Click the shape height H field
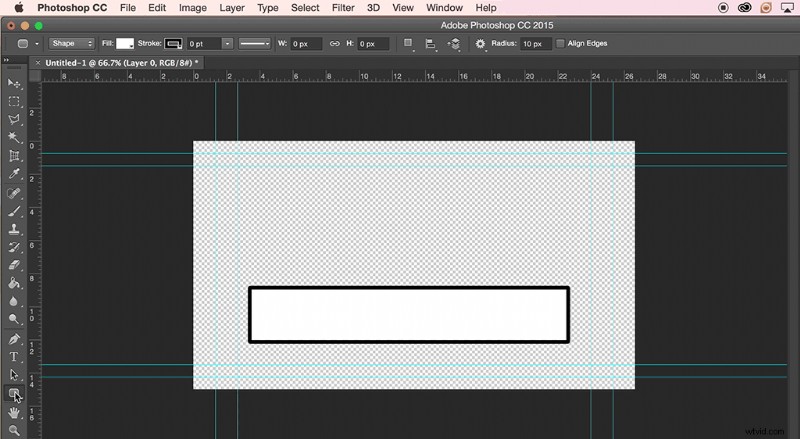 [x=372, y=44]
